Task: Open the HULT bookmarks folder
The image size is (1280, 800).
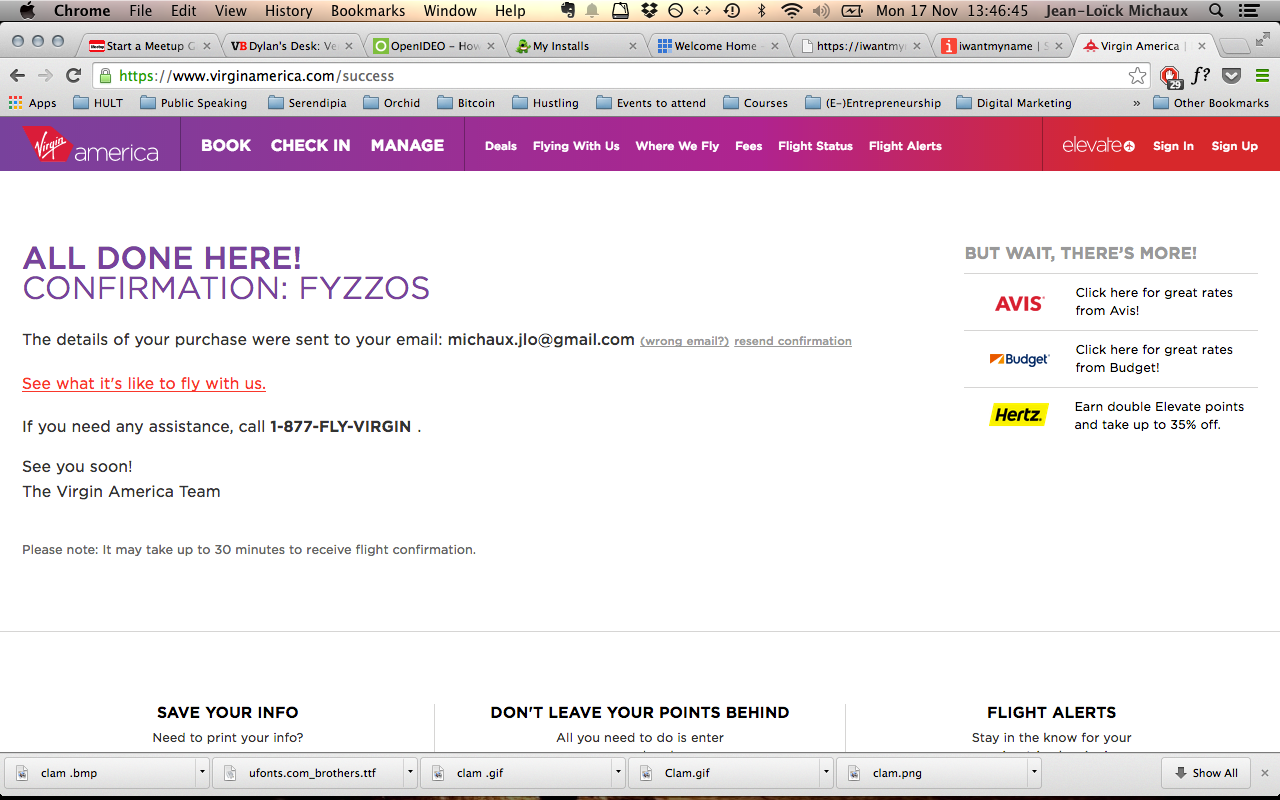Action: tap(98, 103)
